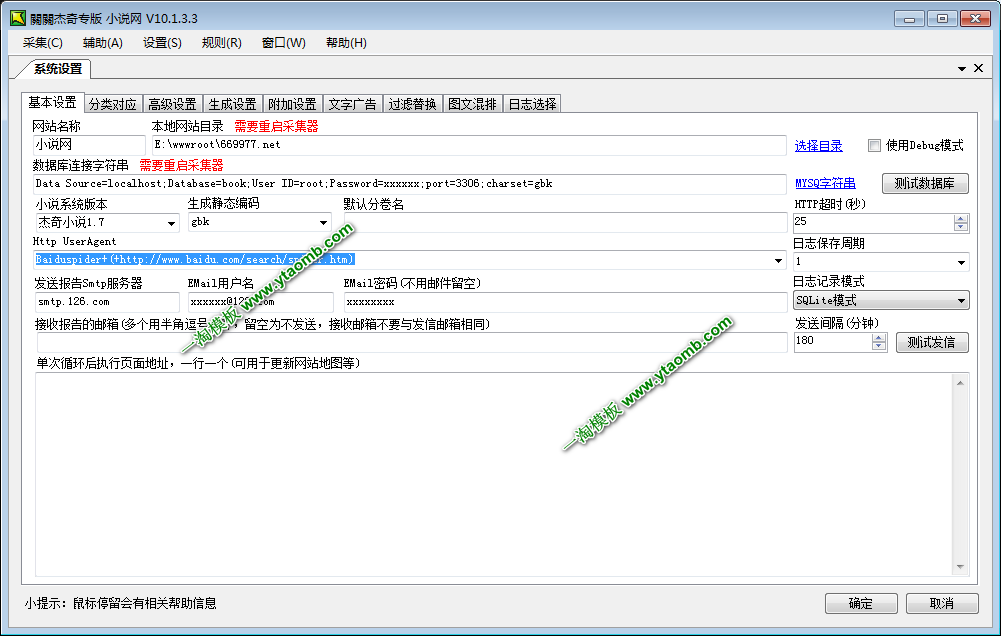
Task: Expand the Http UserAgent dropdown arrow
Action: (x=778, y=261)
